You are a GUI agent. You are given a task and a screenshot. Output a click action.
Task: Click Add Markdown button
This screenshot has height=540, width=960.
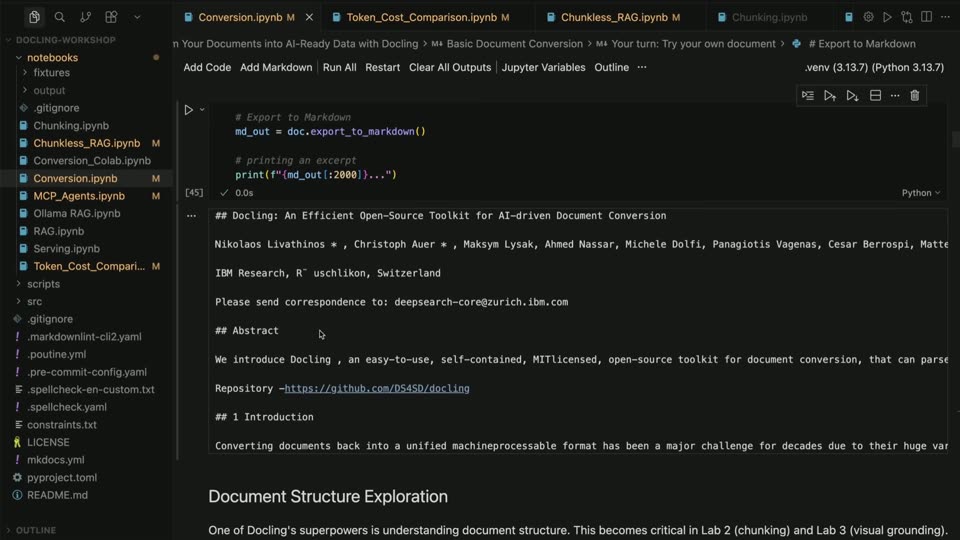point(276,67)
